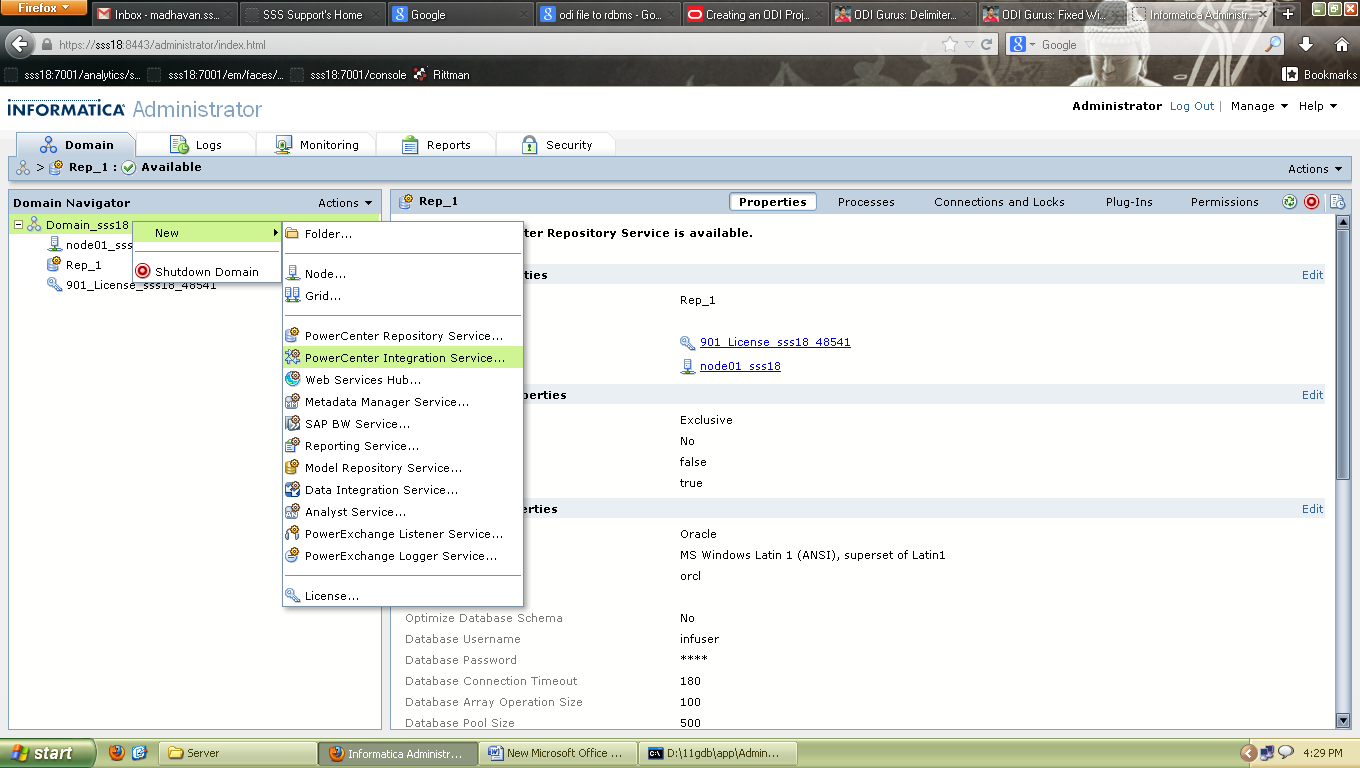
Task: Choose Reporting Service menu item
Action: tap(403, 446)
